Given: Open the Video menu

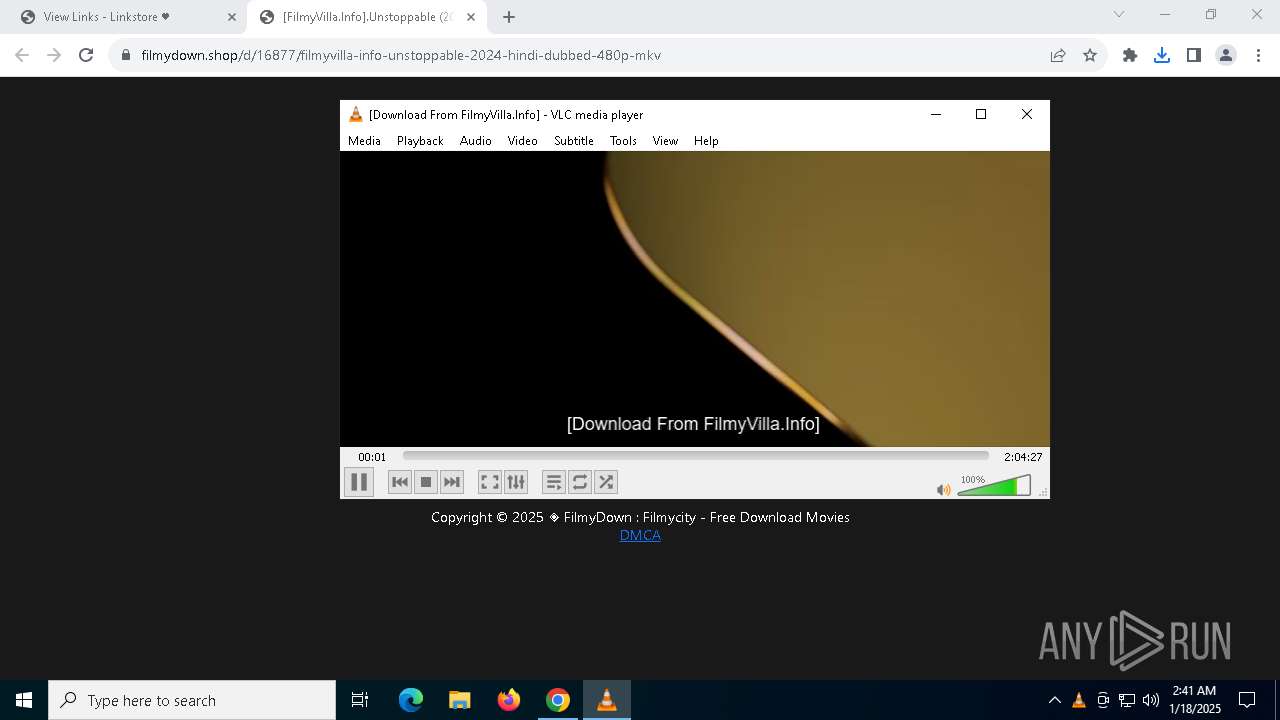Looking at the screenshot, I should click(x=522, y=141).
